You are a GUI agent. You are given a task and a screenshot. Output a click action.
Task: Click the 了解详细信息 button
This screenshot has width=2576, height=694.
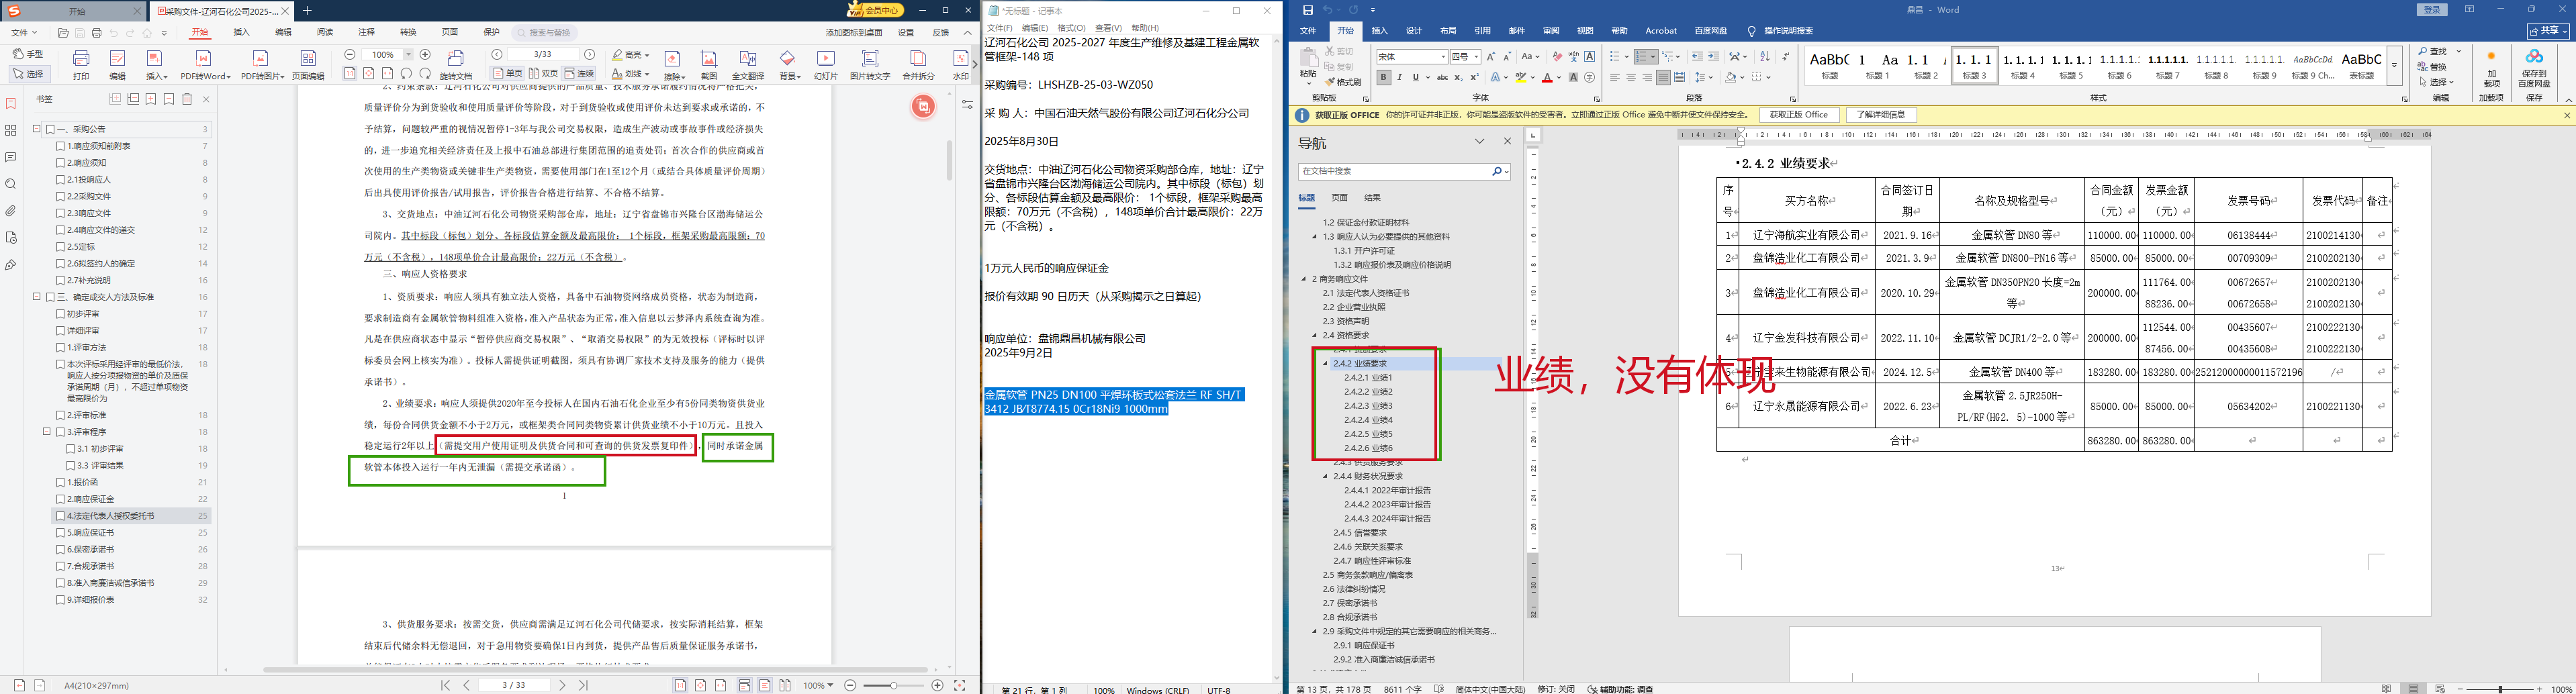click(1880, 115)
